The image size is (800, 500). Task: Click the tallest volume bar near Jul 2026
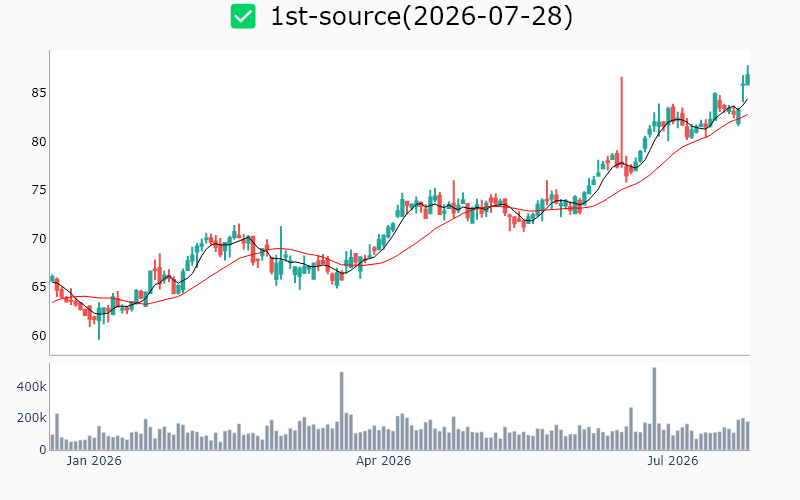pos(654,409)
